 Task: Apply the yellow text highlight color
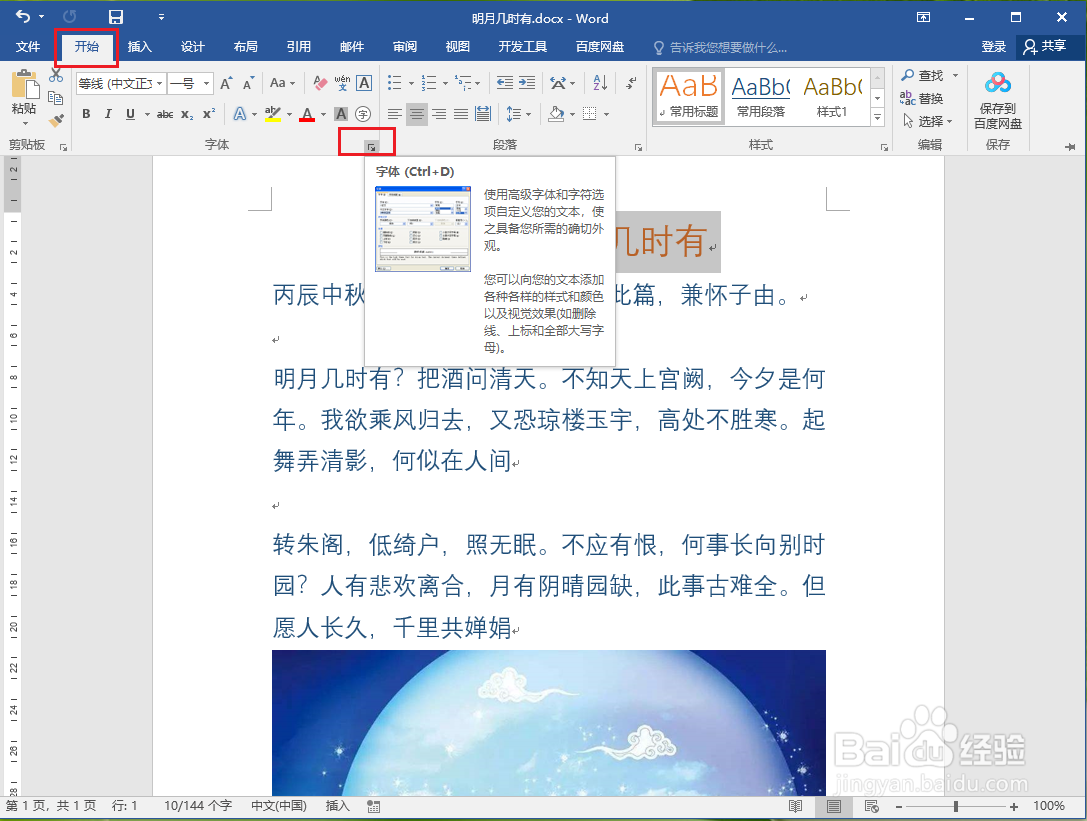coord(272,114)
